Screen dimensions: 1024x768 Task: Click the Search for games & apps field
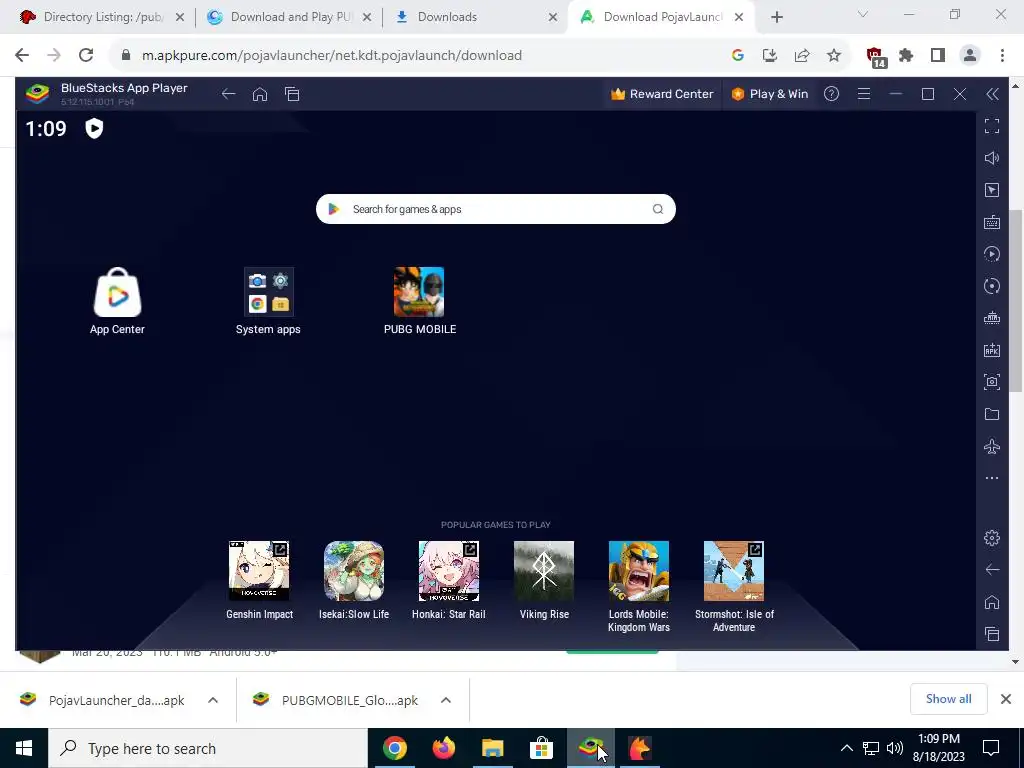(496, 209)
